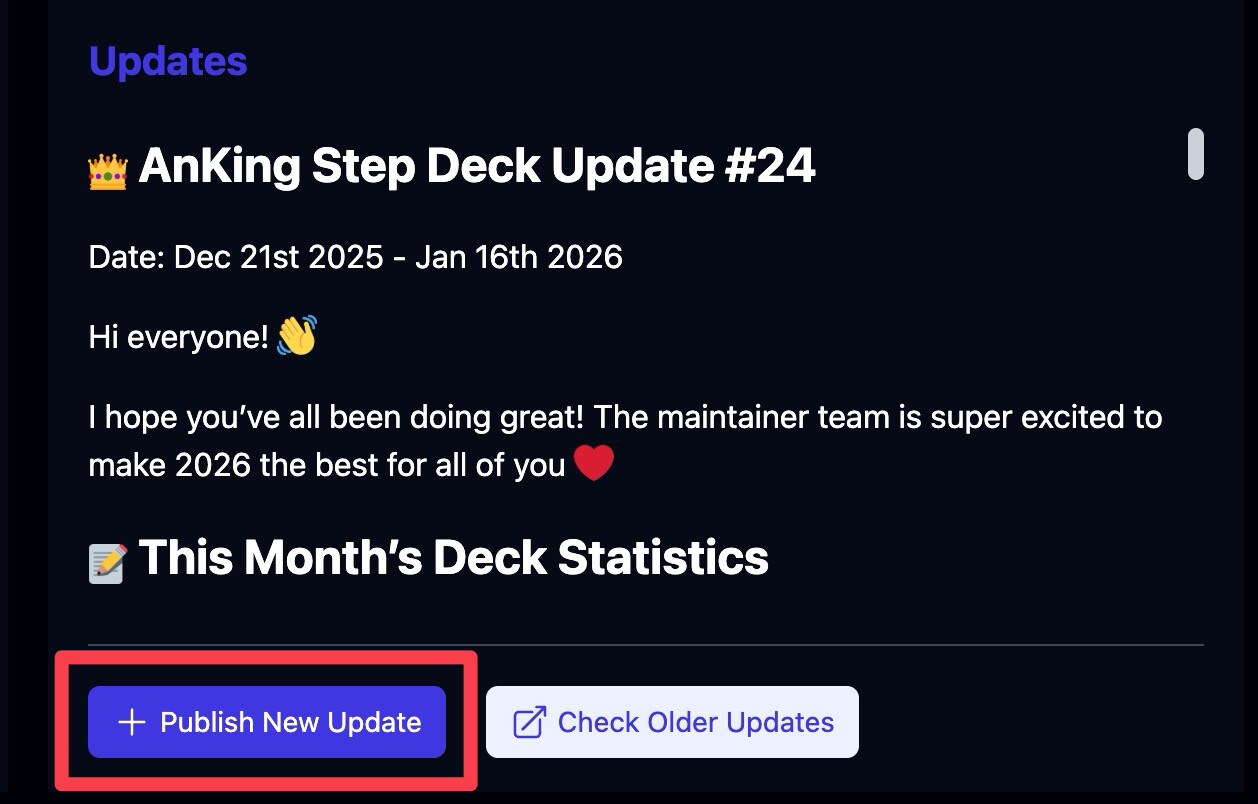
Task: Click the updates panel scrollbar thumb
Action: coord(1195,154)
